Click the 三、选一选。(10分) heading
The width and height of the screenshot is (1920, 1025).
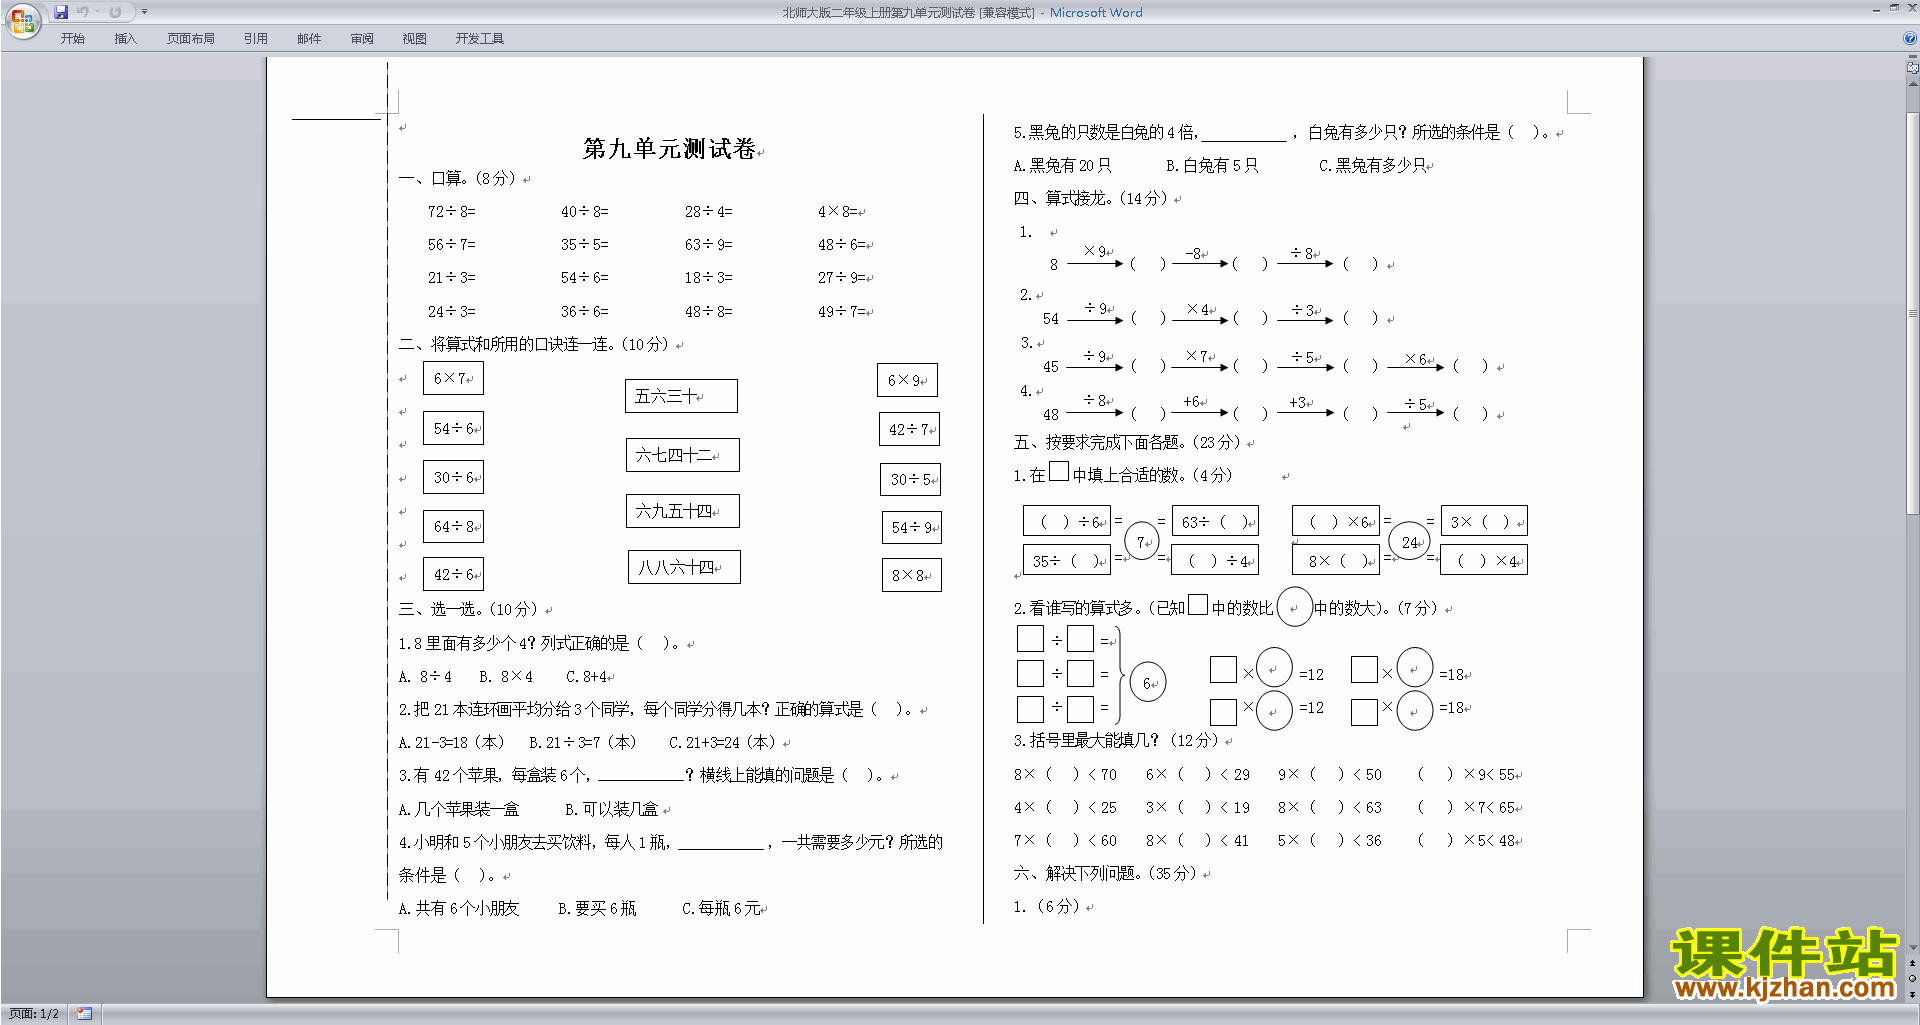pos(468,609)
